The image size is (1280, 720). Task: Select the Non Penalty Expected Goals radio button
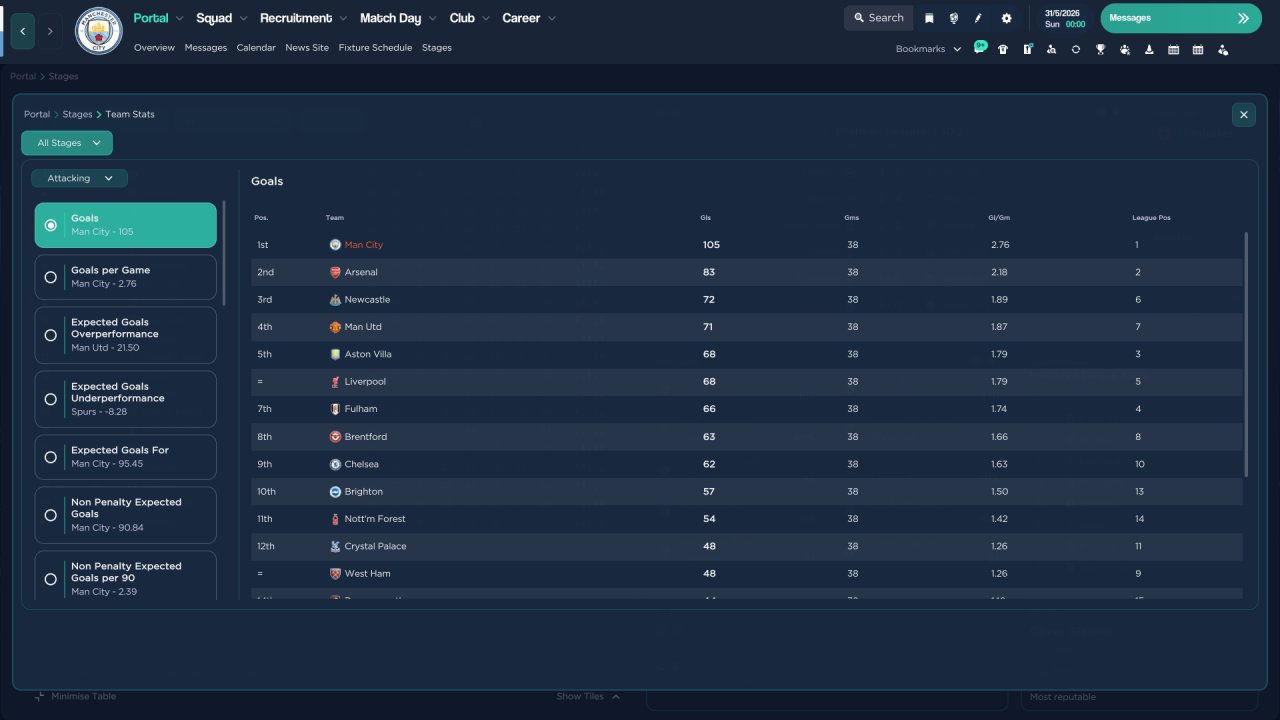pos(51,515)
